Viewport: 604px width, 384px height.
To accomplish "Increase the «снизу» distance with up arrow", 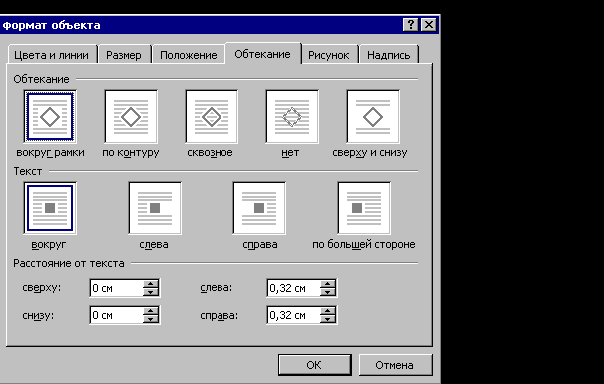I will coord(151,311).
